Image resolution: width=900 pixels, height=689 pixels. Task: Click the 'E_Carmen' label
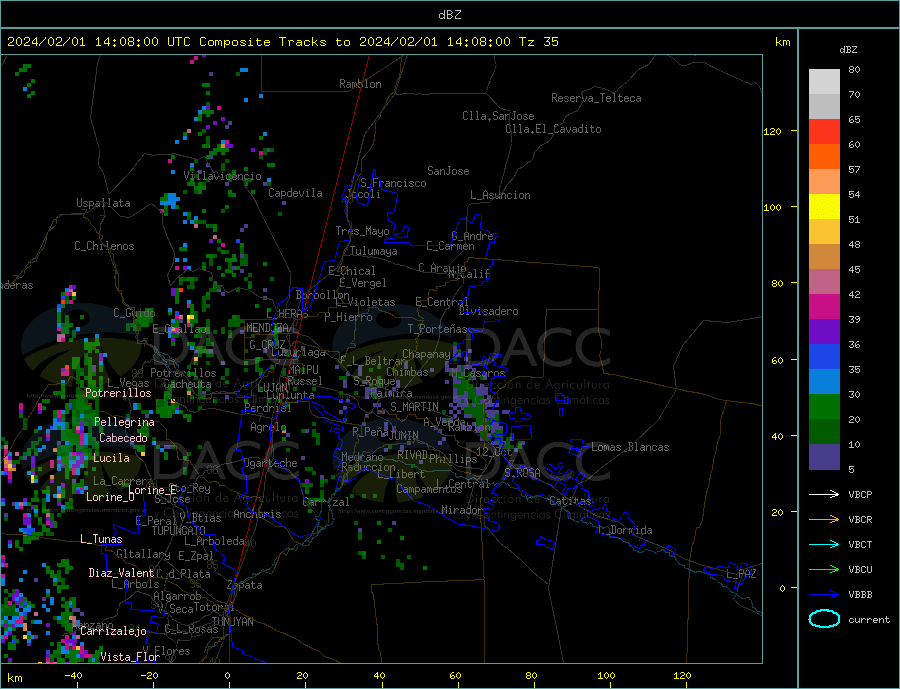pos(450,246)
